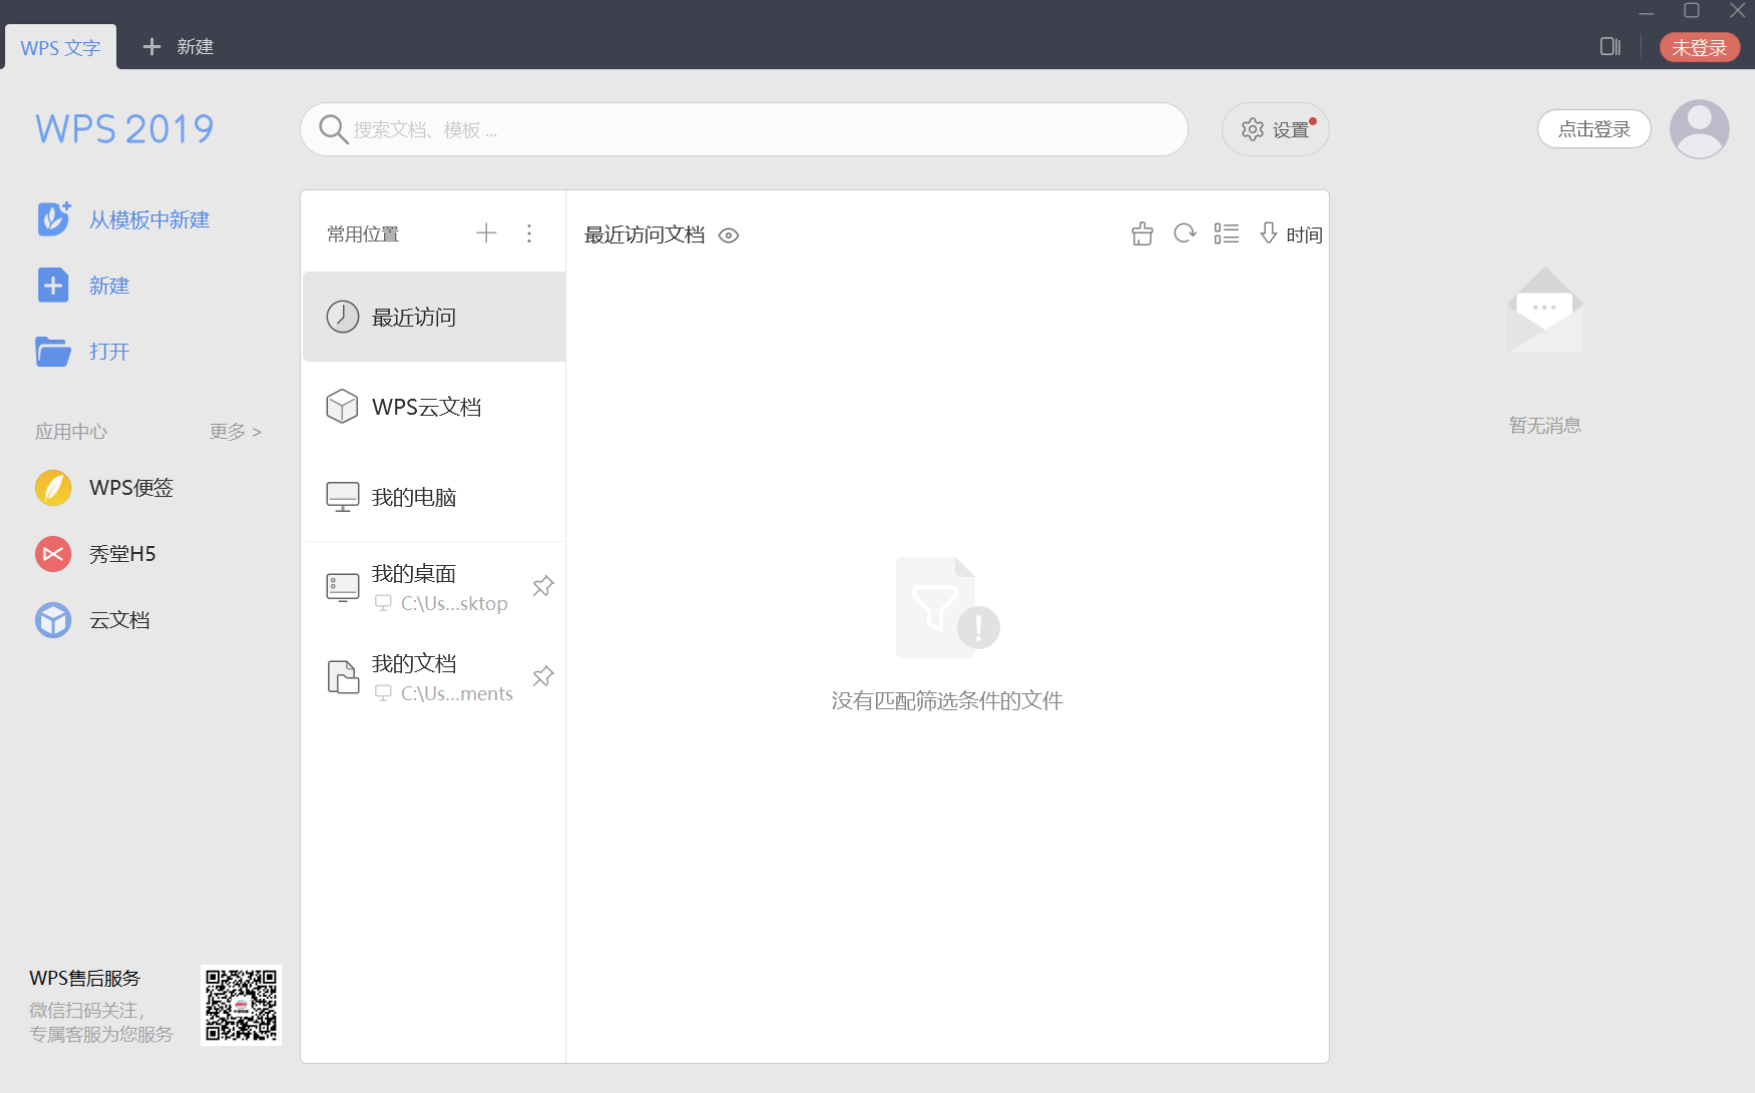The width and height of the screenshot is (1755, 1093).
Task: Switch to the WPS 文字 tab
Action: coord(60,47)
